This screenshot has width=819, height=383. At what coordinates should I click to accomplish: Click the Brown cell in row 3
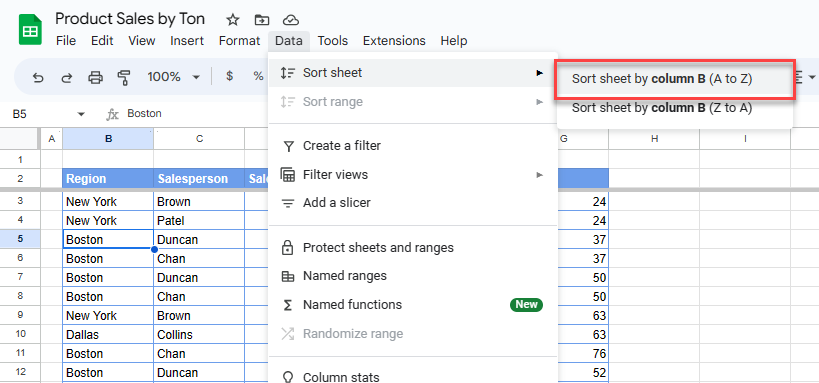coord(199,202)
